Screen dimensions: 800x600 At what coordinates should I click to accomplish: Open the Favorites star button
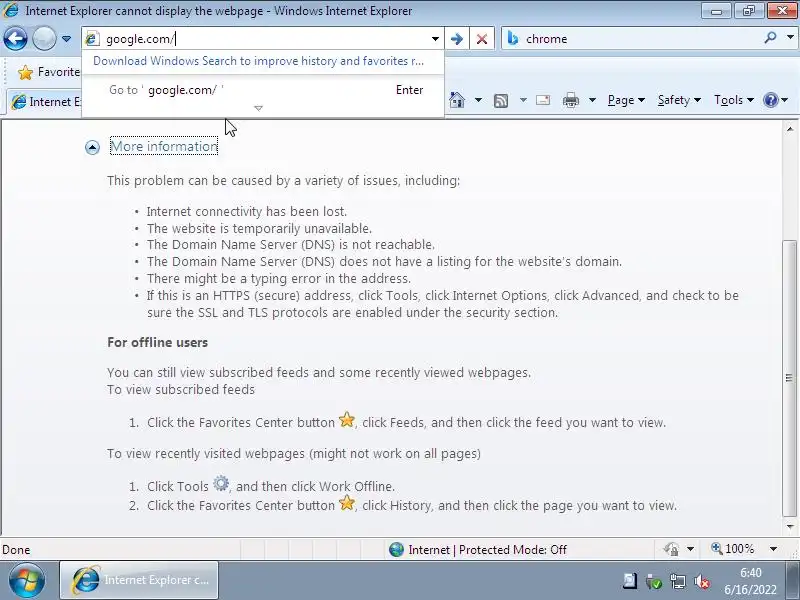(48, 72)
